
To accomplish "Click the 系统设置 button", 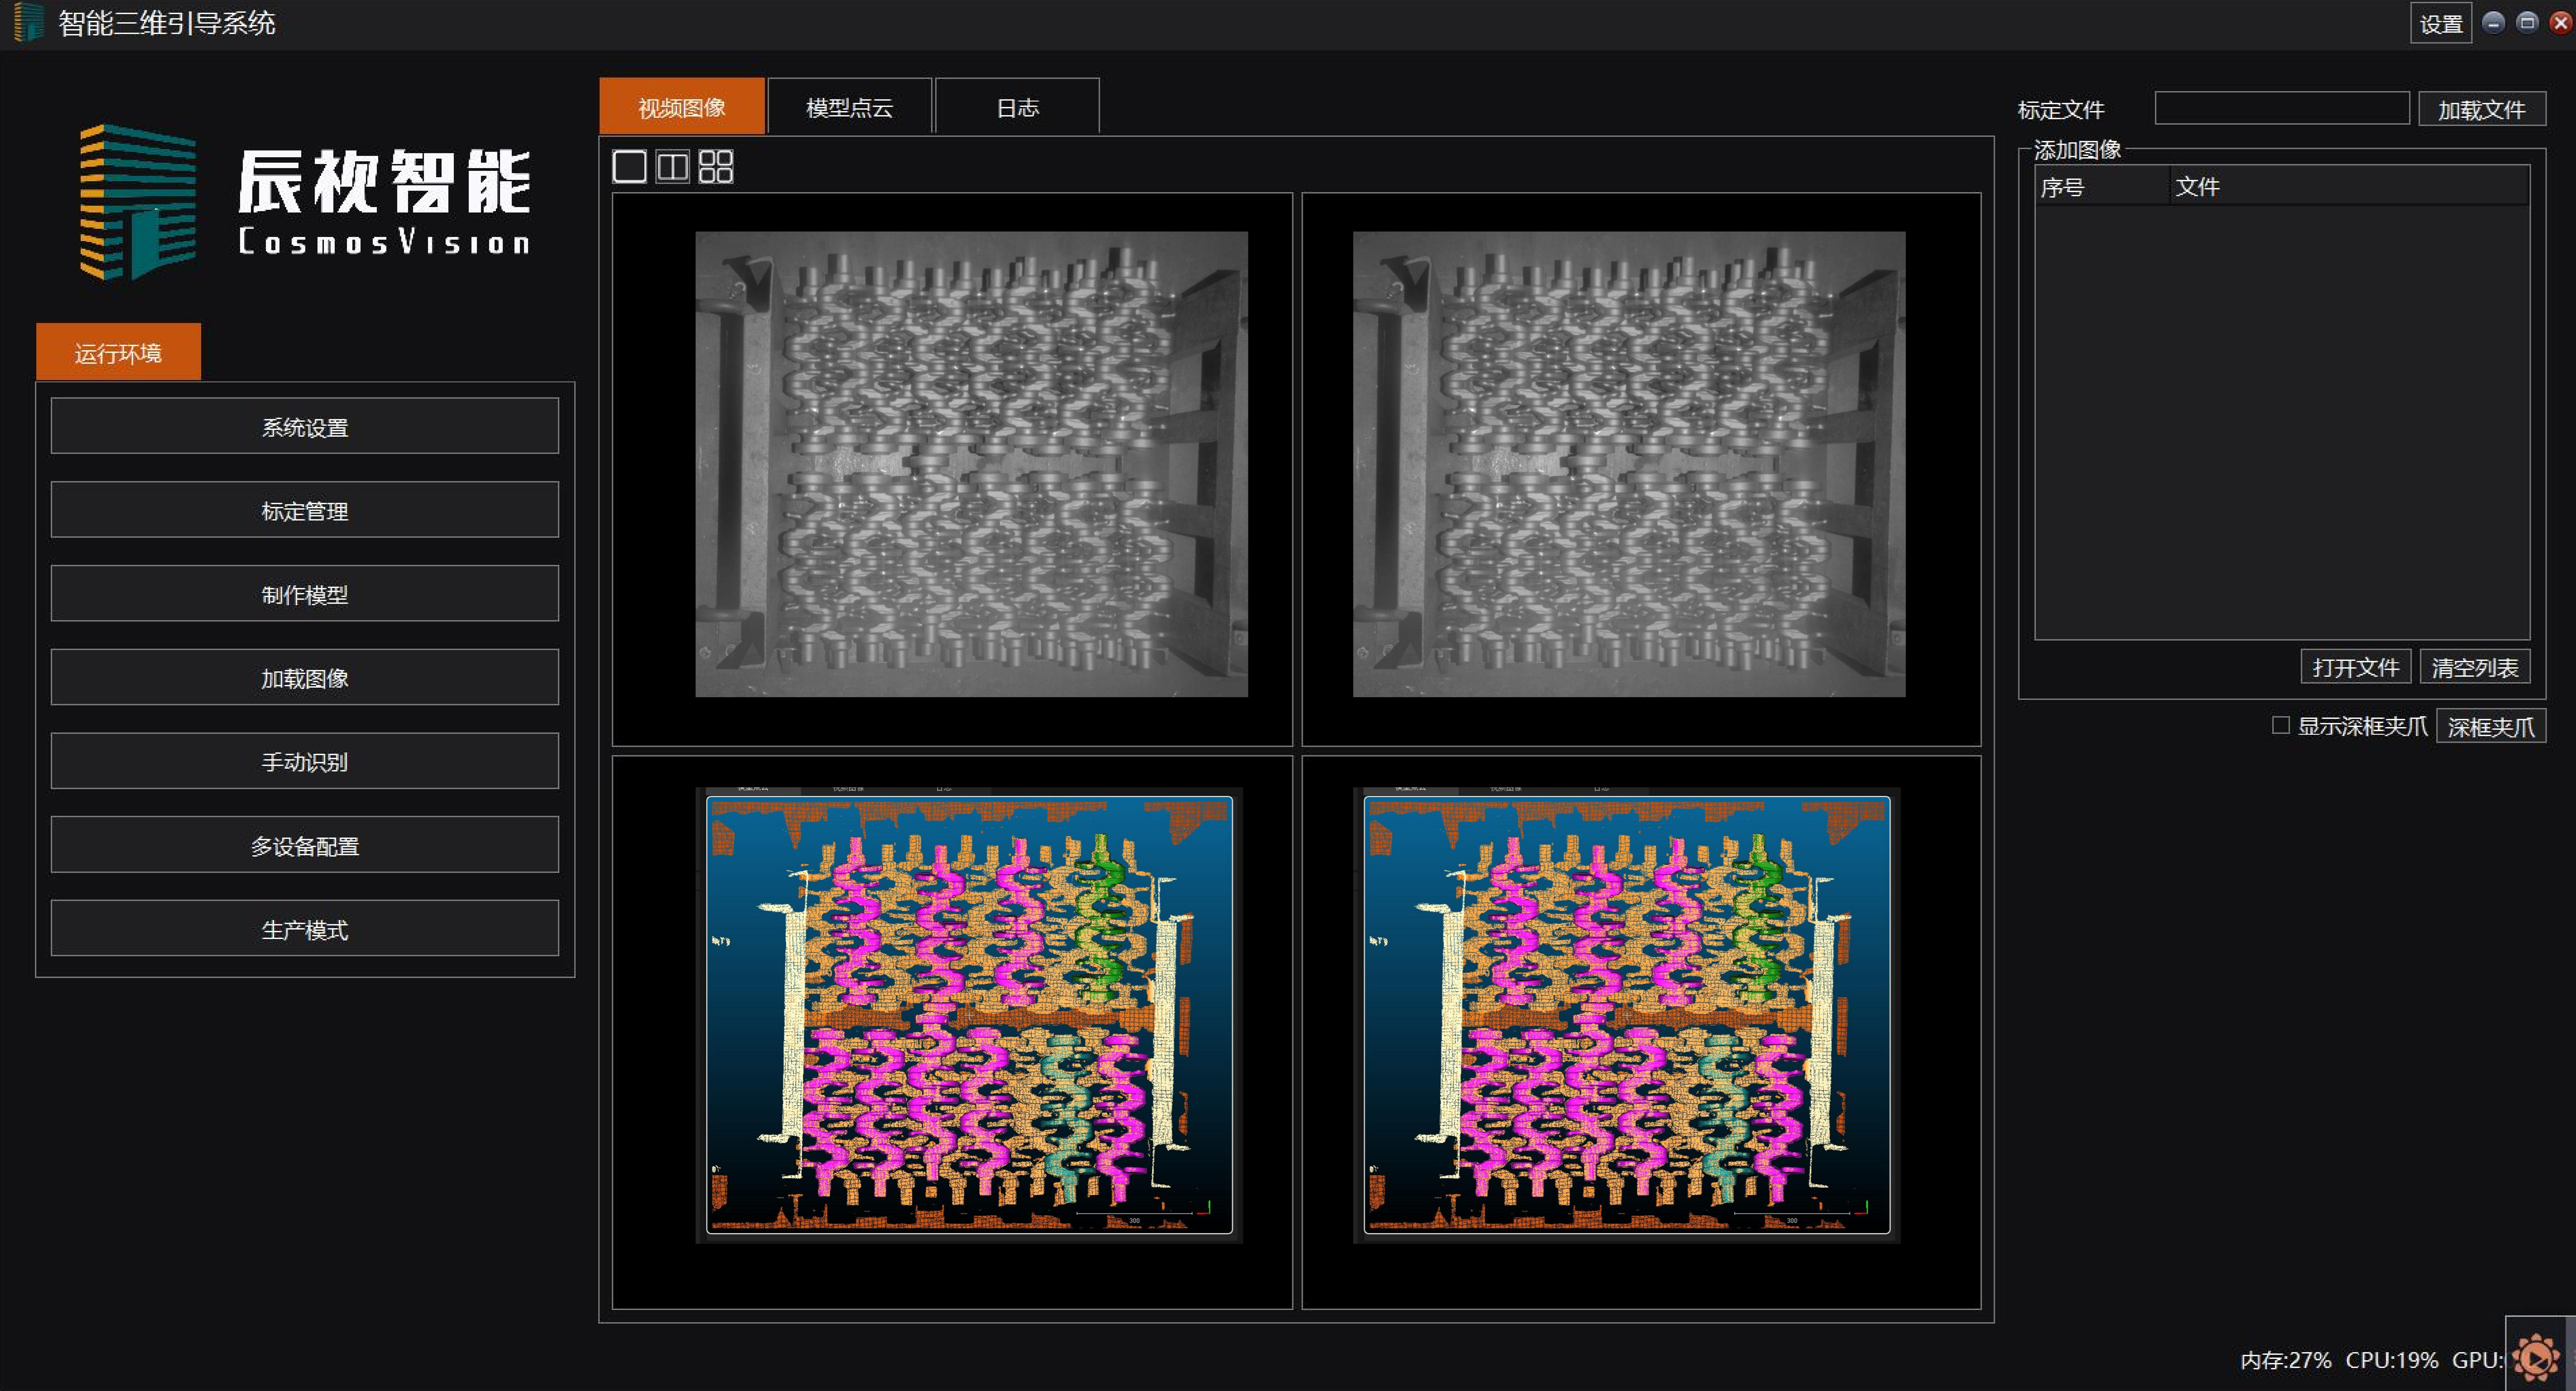I will 305,426.
